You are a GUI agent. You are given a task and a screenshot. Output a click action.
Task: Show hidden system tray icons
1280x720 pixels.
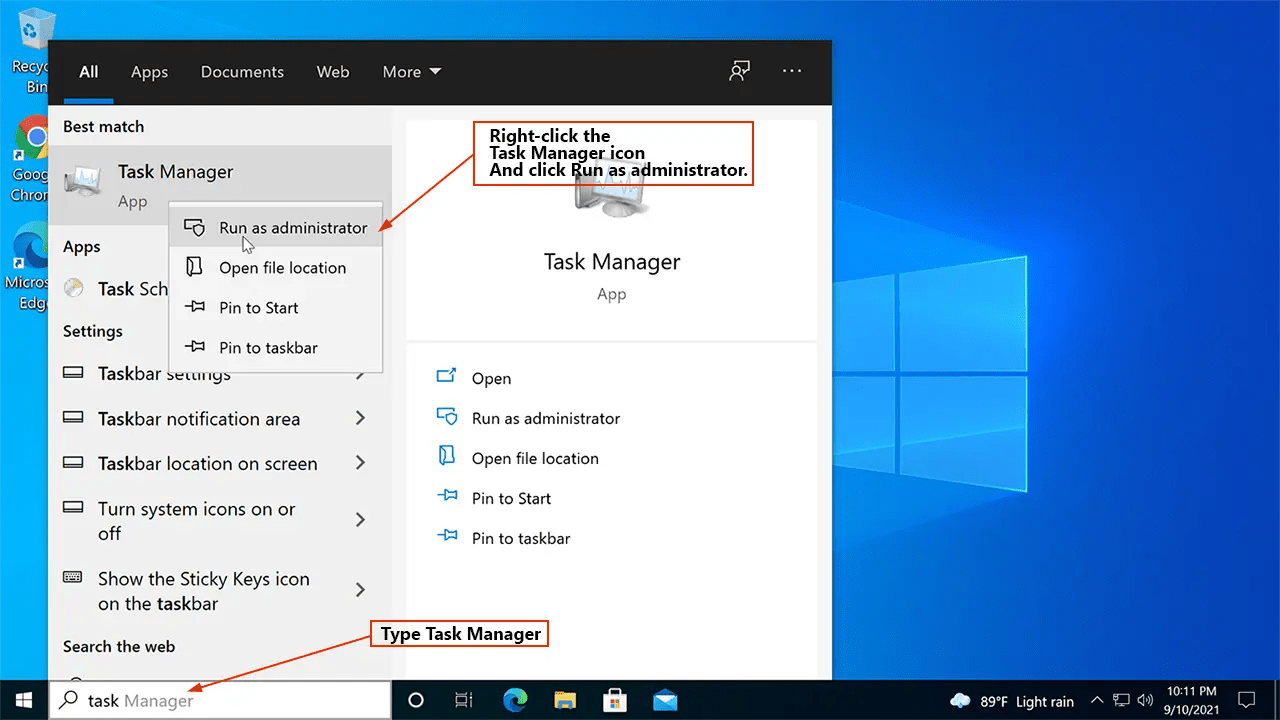click(x=1097, y=700)
